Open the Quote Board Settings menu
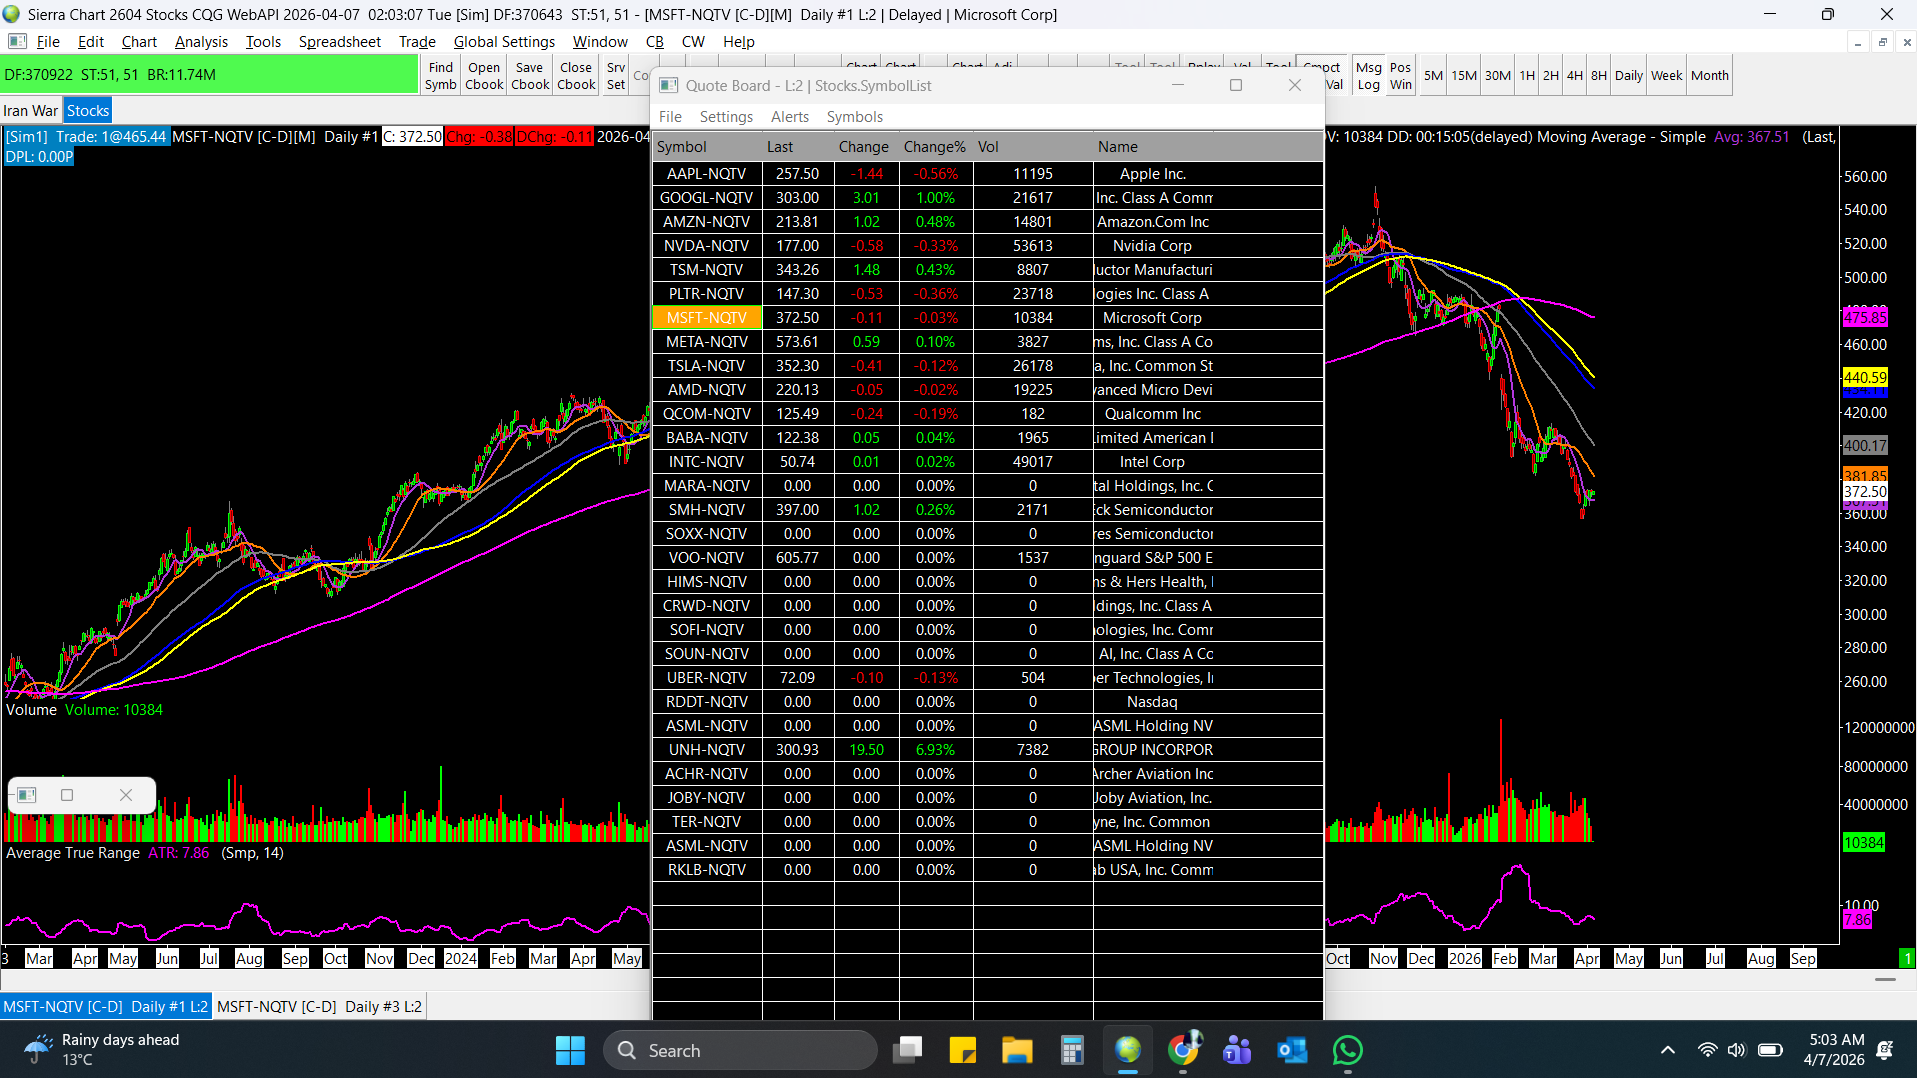The height and width of the screenshot is (1078, 1917). [726, 117]
